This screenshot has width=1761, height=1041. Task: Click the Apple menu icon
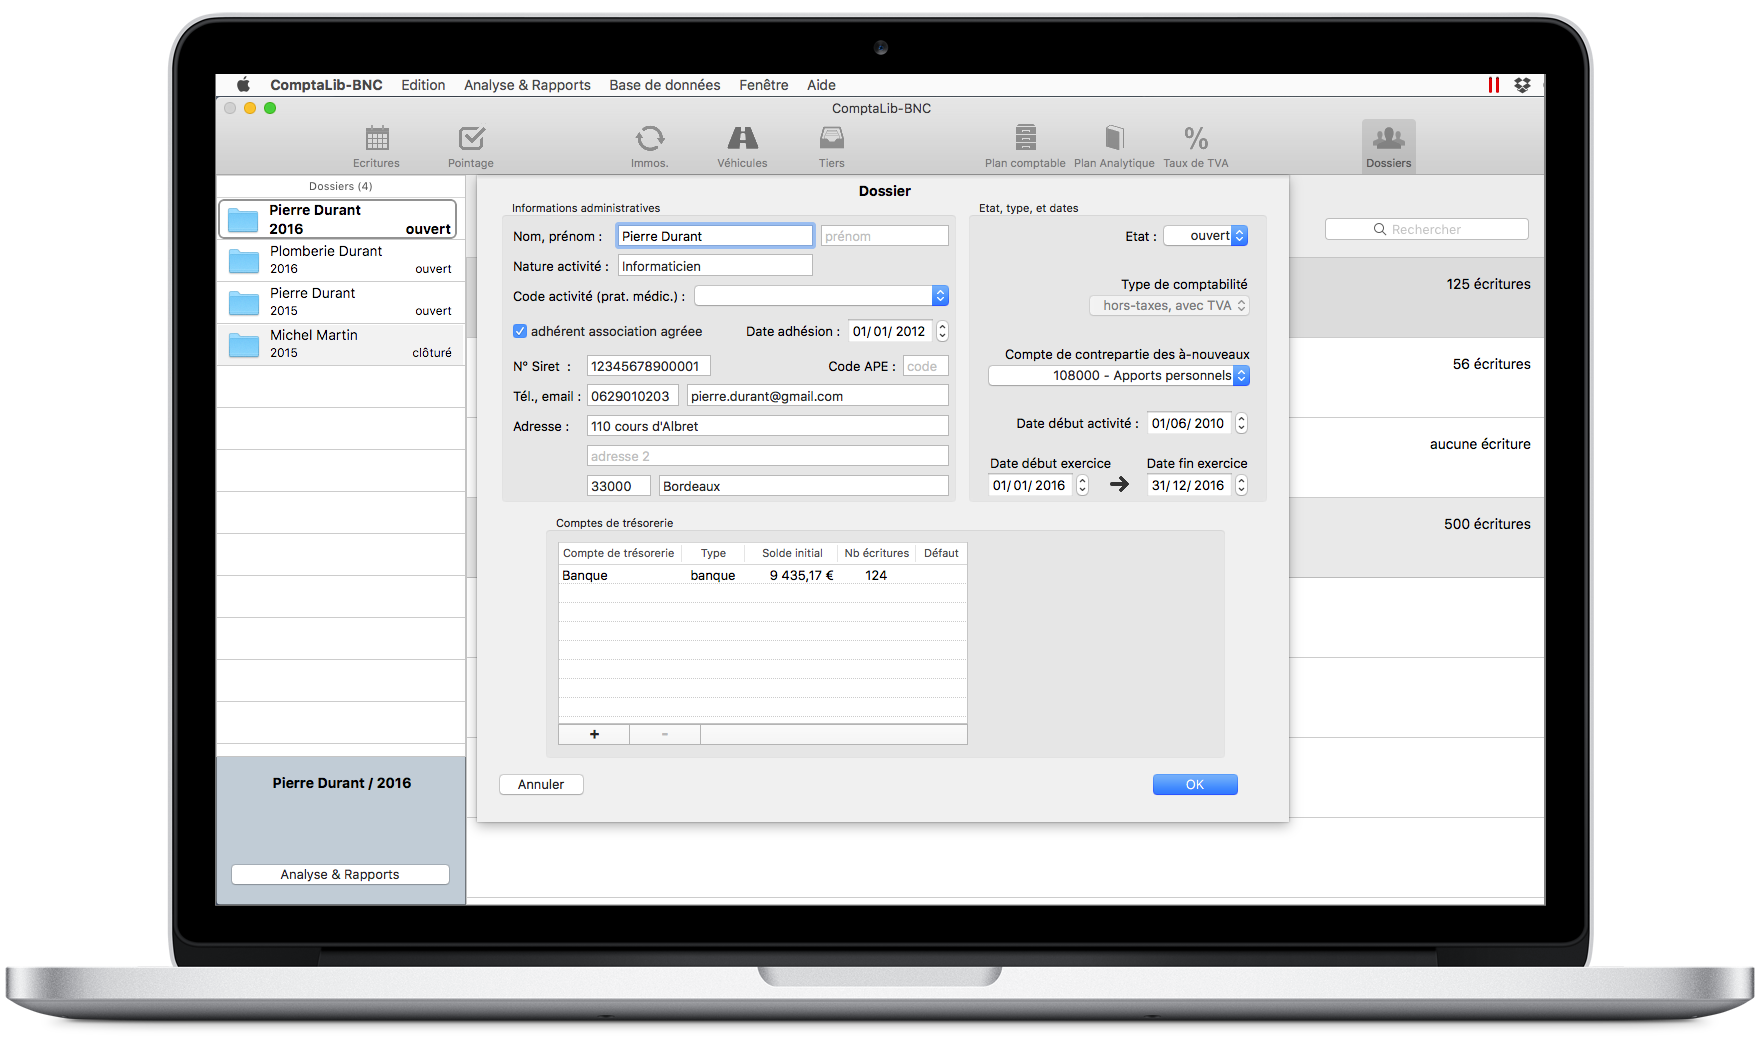click(x=243, y=85)
